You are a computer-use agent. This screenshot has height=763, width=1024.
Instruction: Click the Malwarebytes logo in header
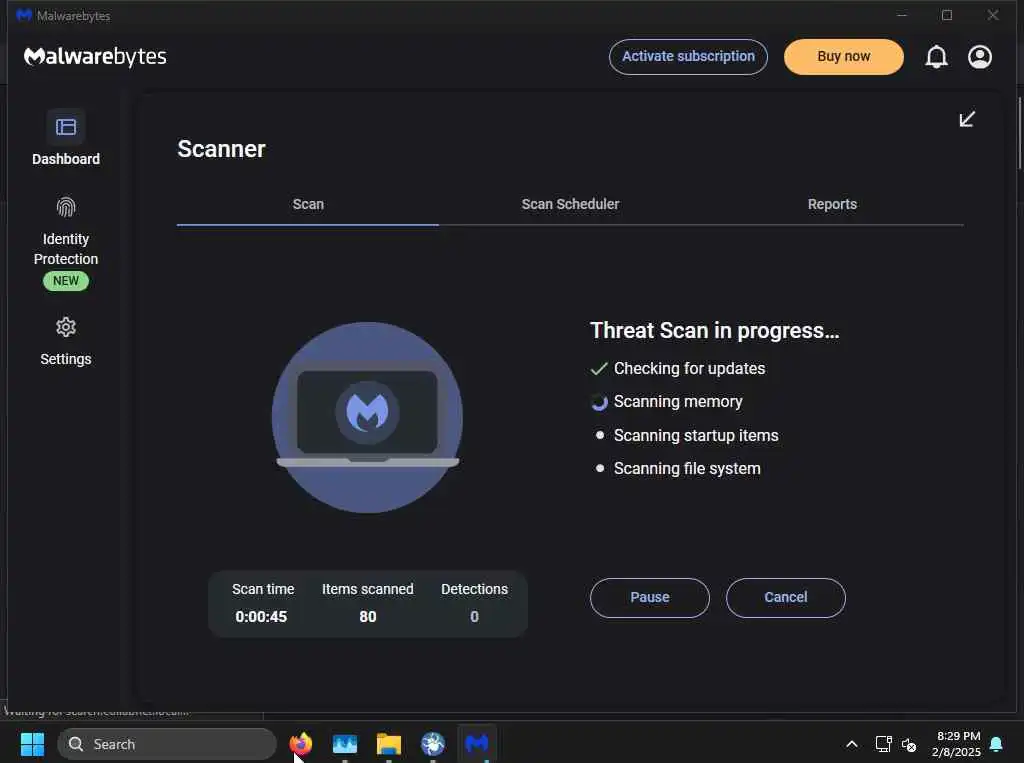pyautogui.click(x=95, y=57)
